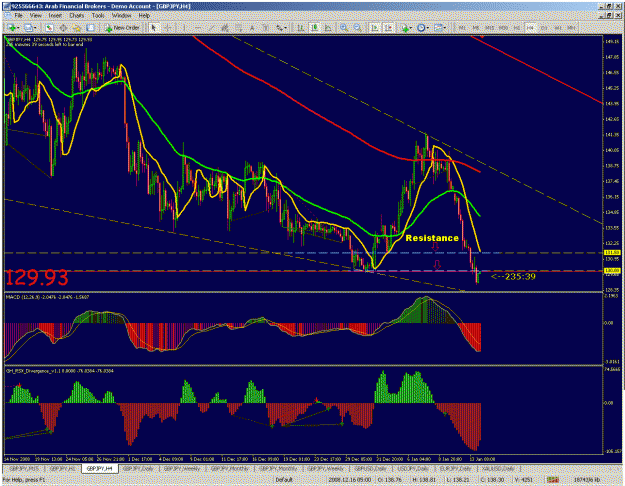The width and height of the screenshot is (625, 486).
Task: Switch to MN timeframe button
Action: pos(571,28)
